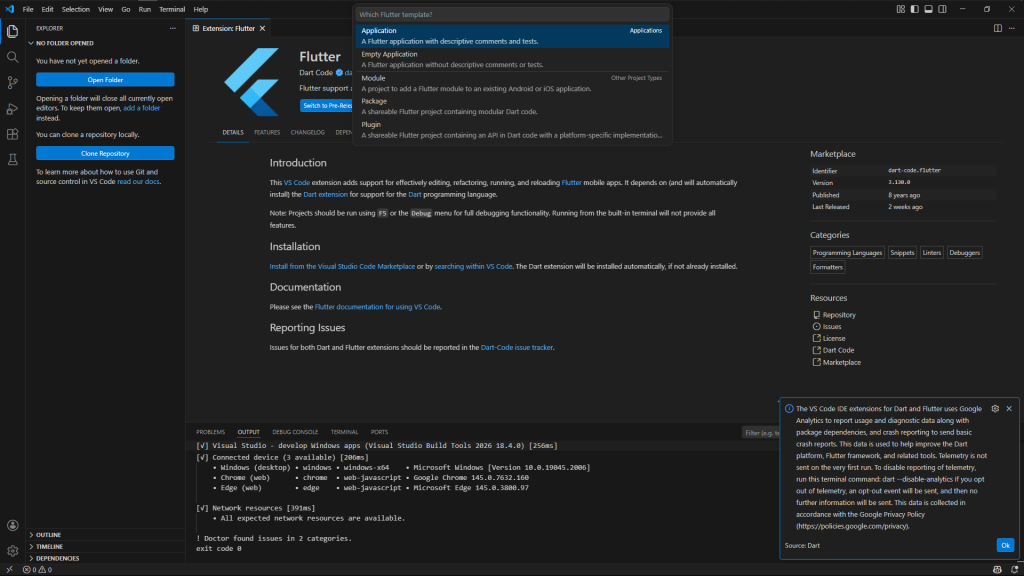Switch to the Ports panel tab
1024x576 pixels.
(379, 432)
